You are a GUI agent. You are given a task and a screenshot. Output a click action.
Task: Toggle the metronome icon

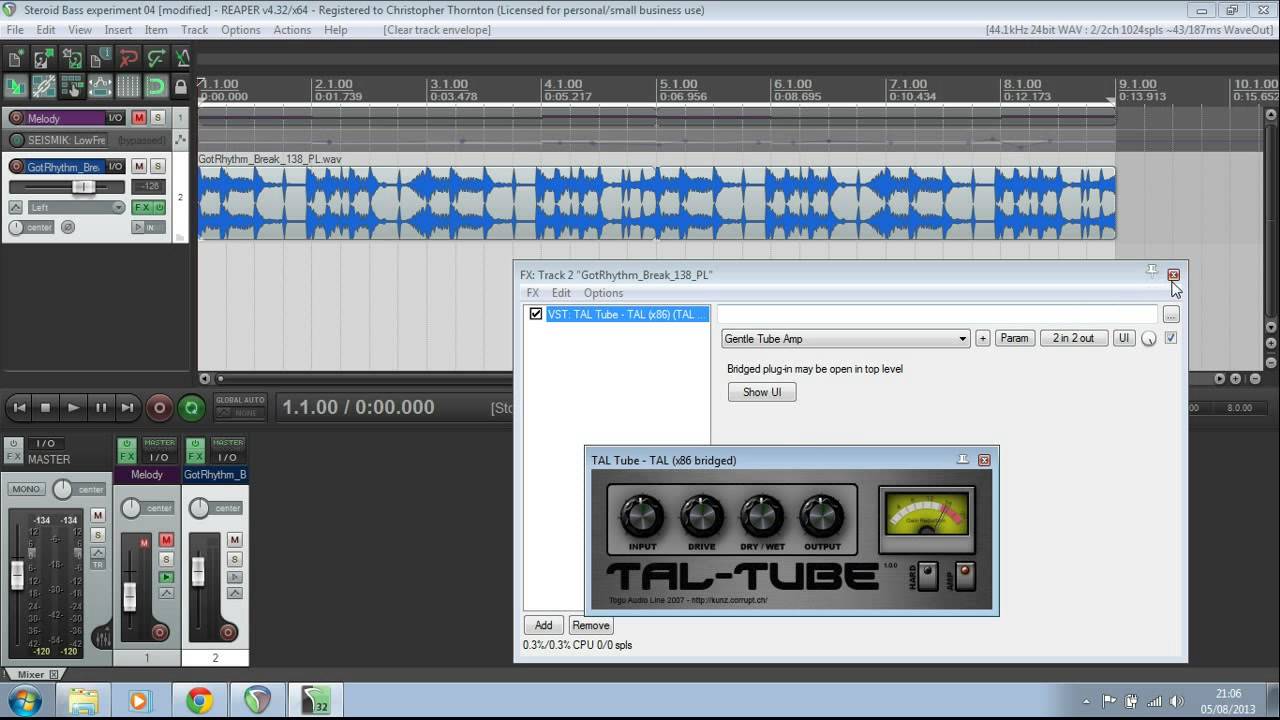click(x=182, y=59)
